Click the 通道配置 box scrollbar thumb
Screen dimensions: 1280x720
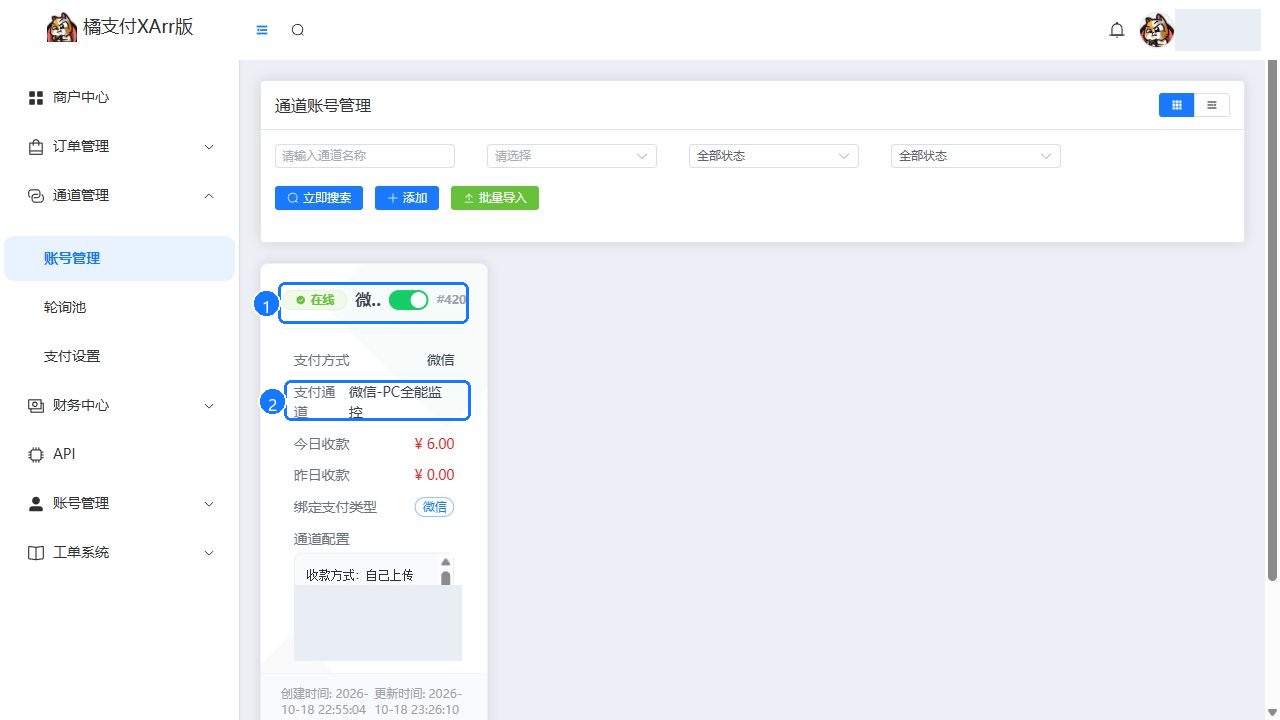(x=446, y=578)
